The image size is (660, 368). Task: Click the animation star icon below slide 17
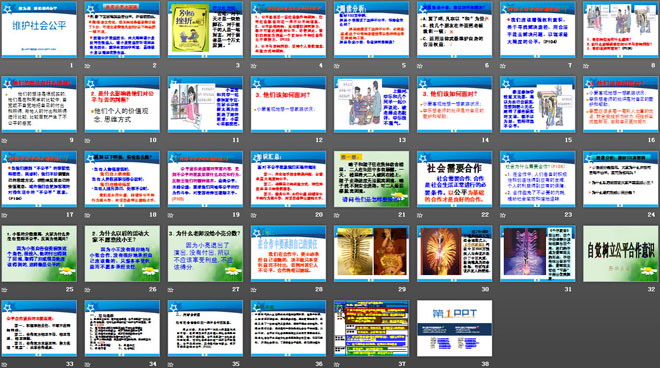[x=4, y=215]
